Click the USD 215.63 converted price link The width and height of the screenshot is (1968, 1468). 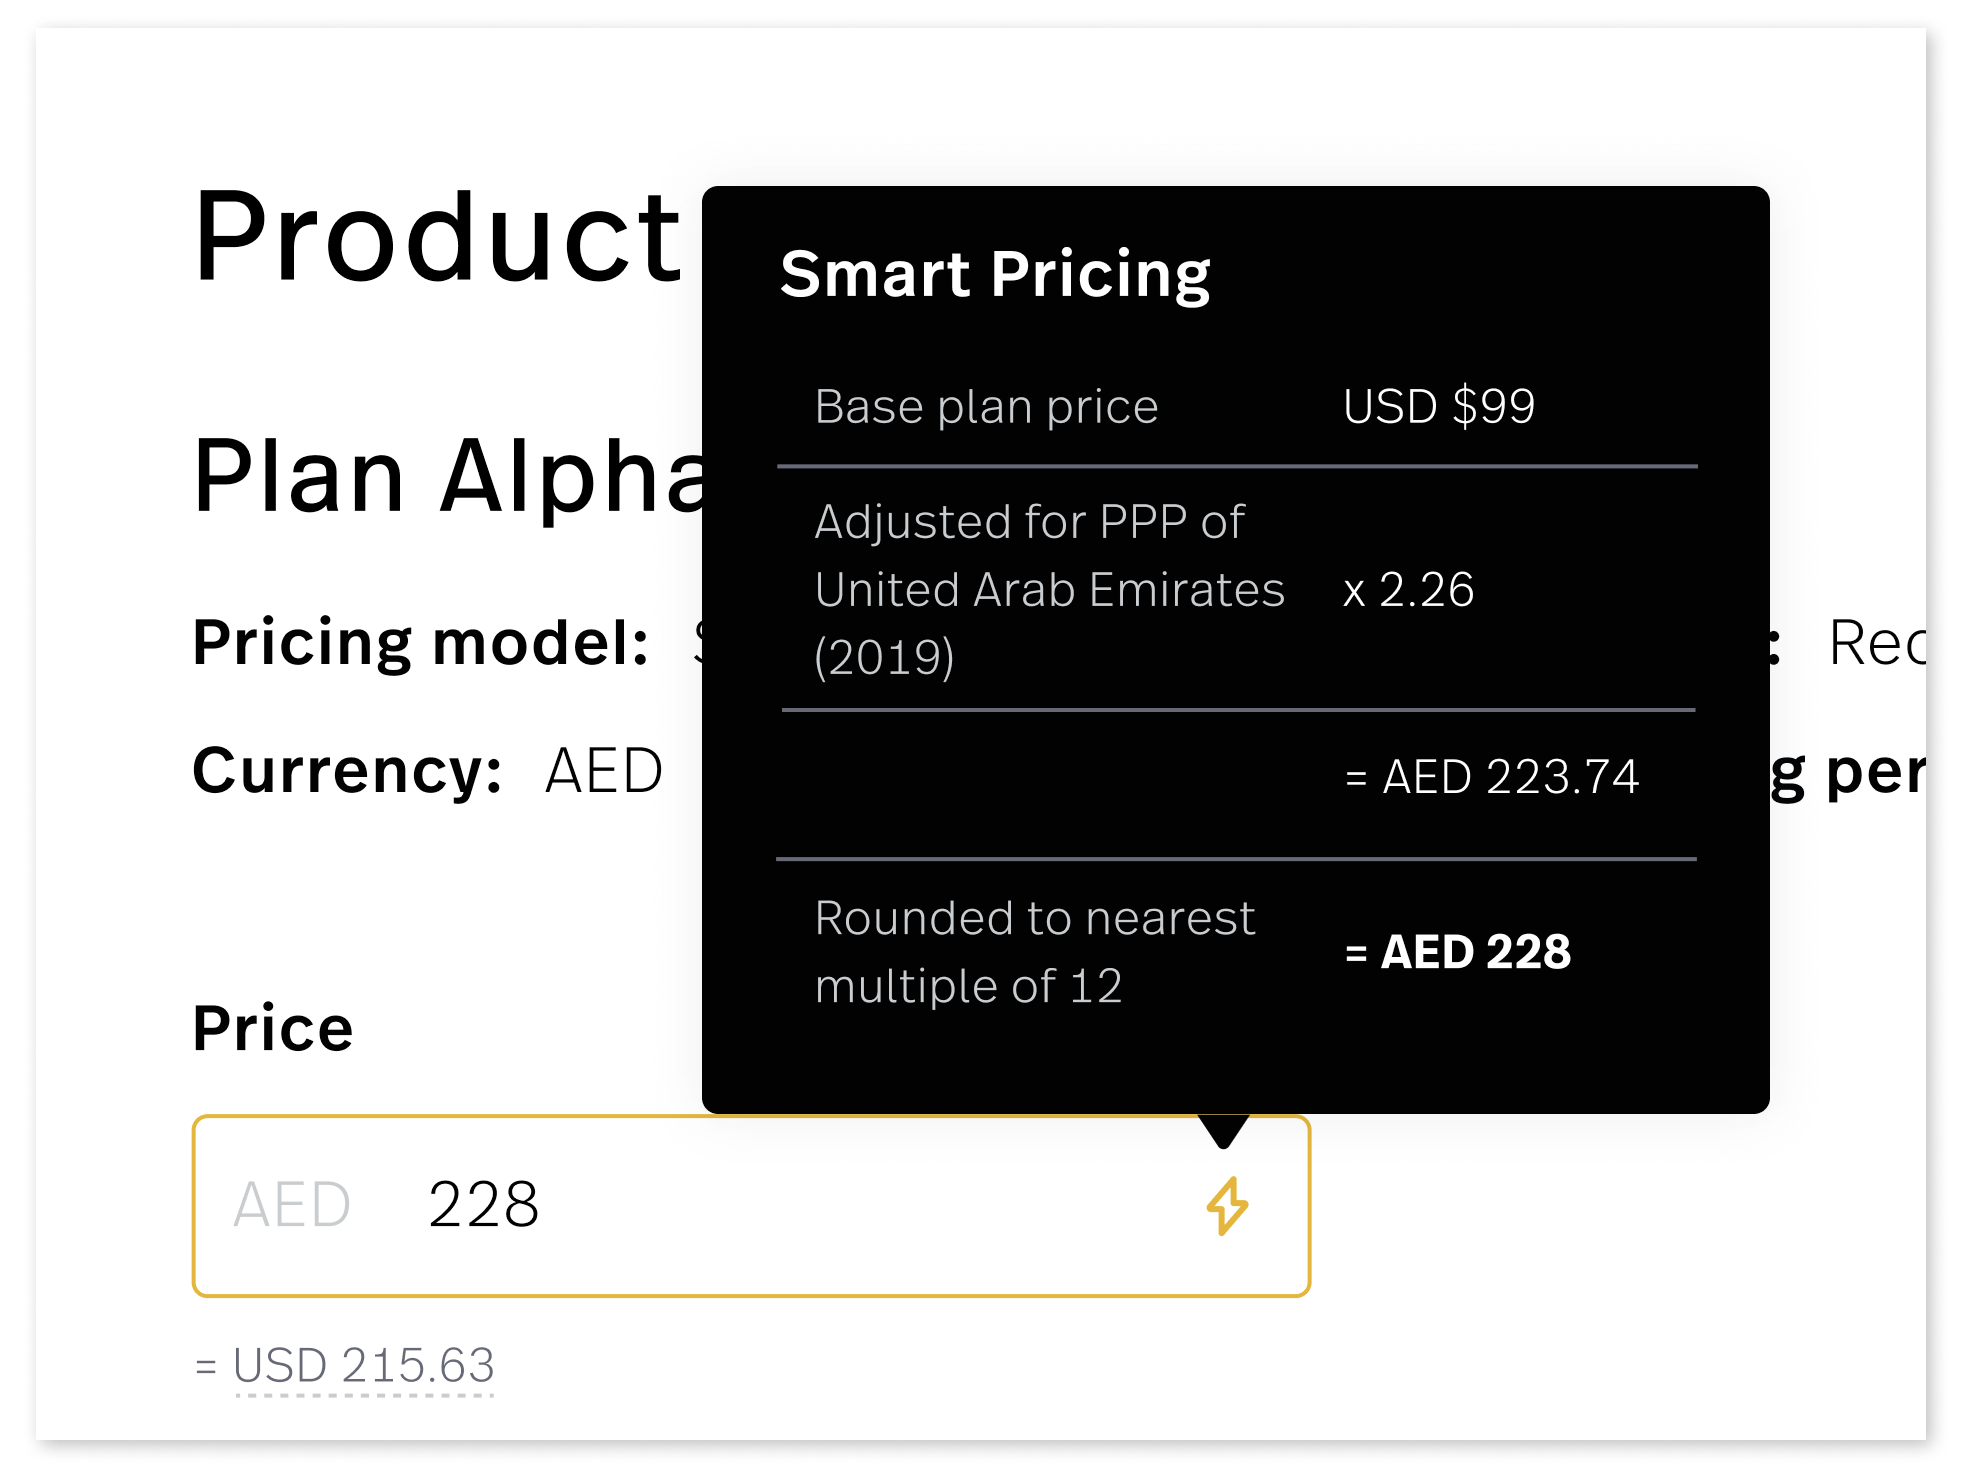[364, 1366]
